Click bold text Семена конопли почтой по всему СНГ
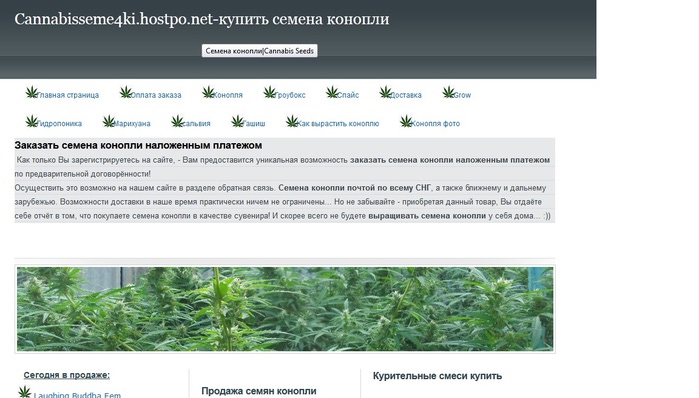The width and height of the screenshot is (699, 398). click(354, 188)
